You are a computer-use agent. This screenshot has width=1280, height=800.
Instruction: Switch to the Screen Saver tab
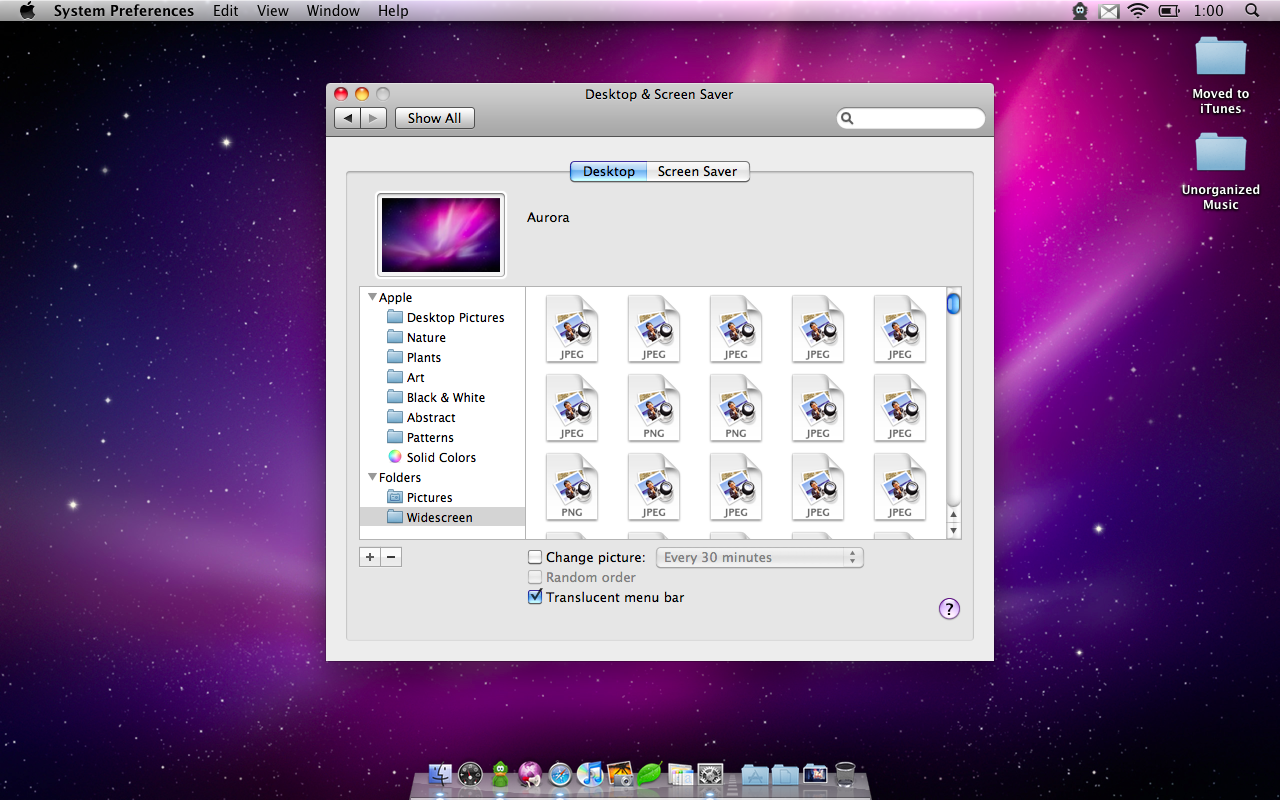(698, 171)
